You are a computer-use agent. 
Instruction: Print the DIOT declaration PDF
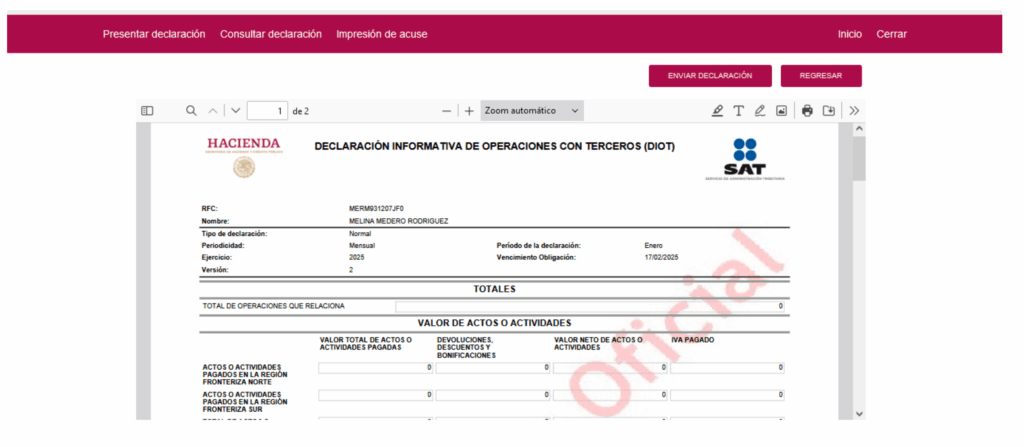tap(807, 111)
